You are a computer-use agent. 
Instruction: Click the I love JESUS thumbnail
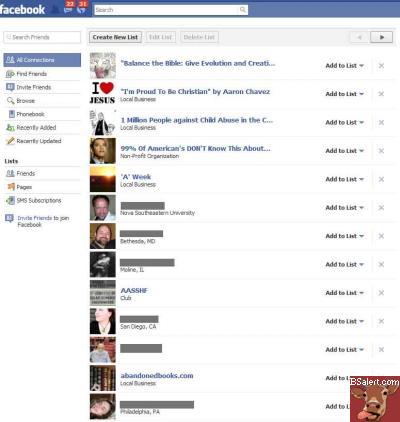click(x=103, y=94)
